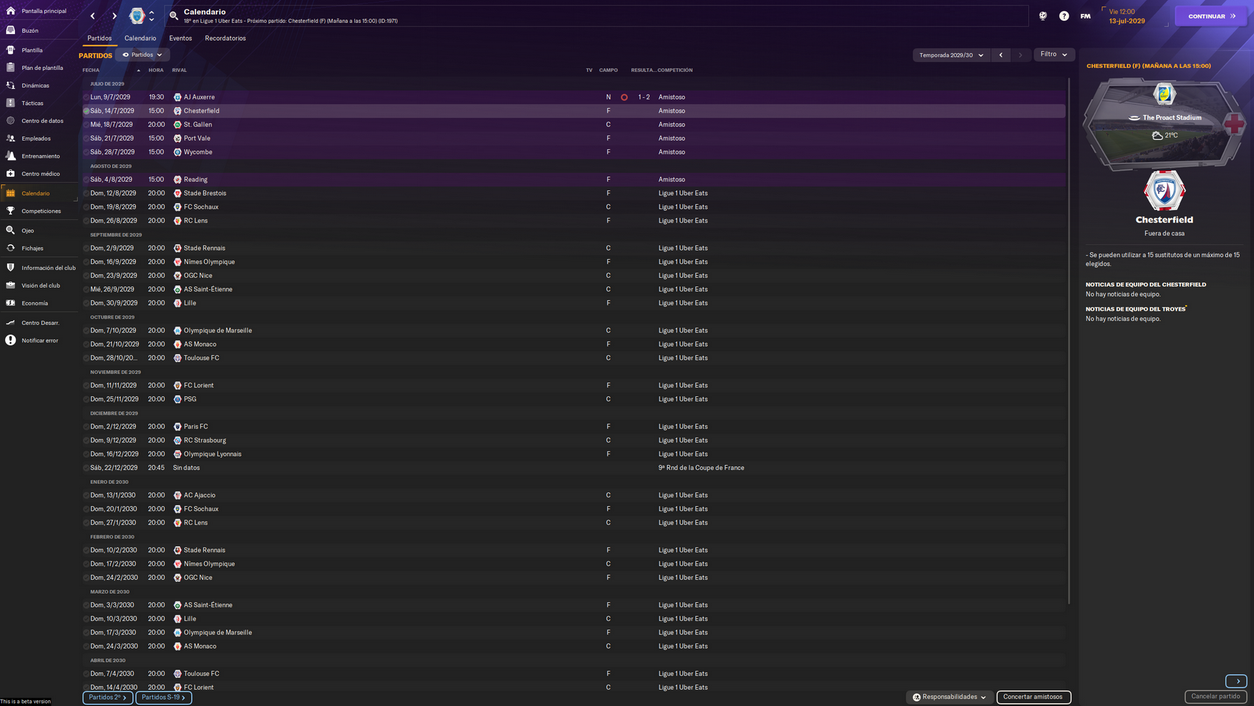This screenshot has height=706, width=1254.
Task: Toggle the PSG row selection circle
Action: [x=87, y=399]
